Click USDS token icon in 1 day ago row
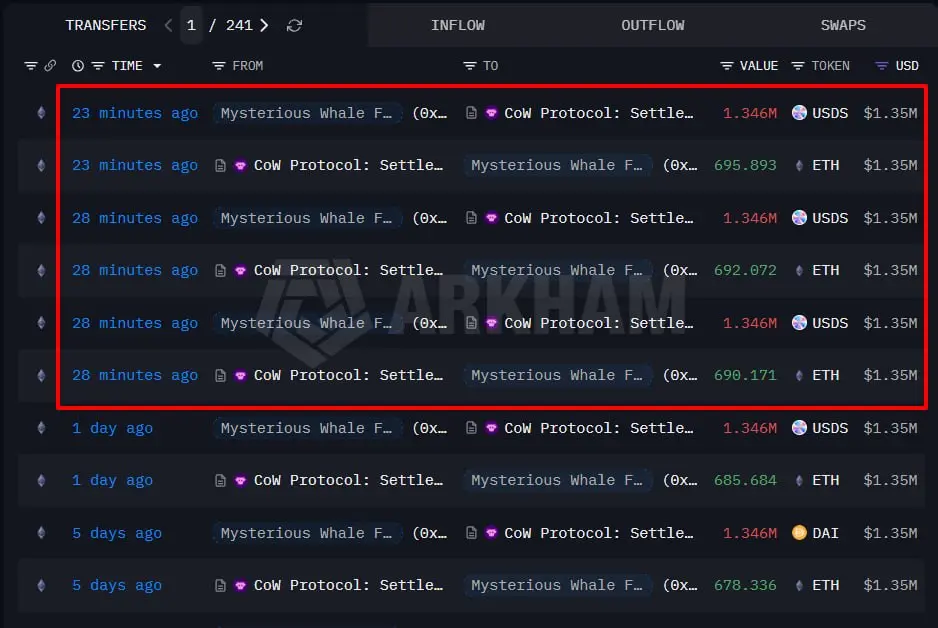This screenshot has height=628, width=938. [799, 428]
